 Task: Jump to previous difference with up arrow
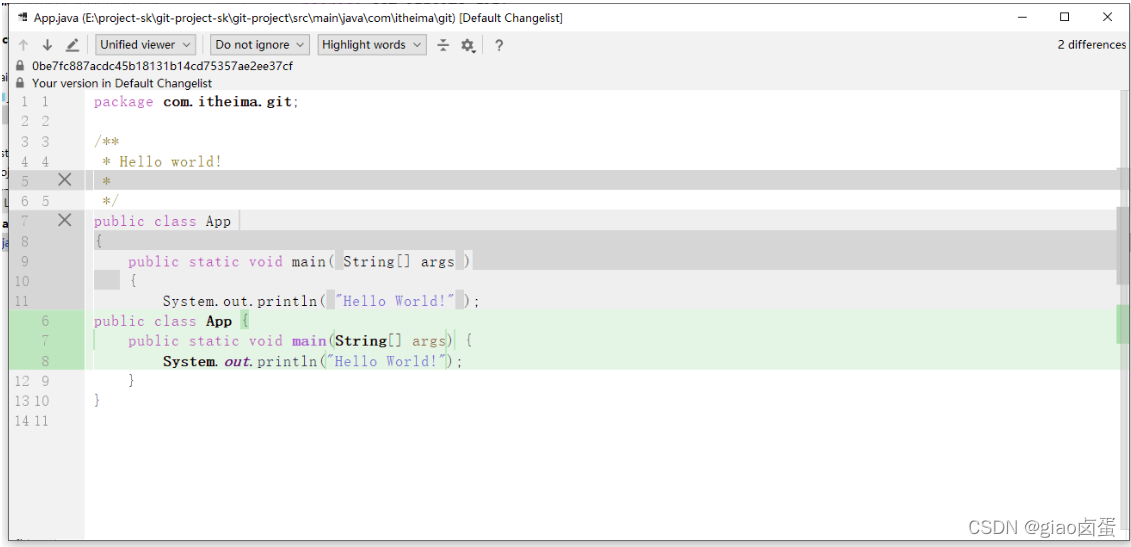click(x=24, y=45)
